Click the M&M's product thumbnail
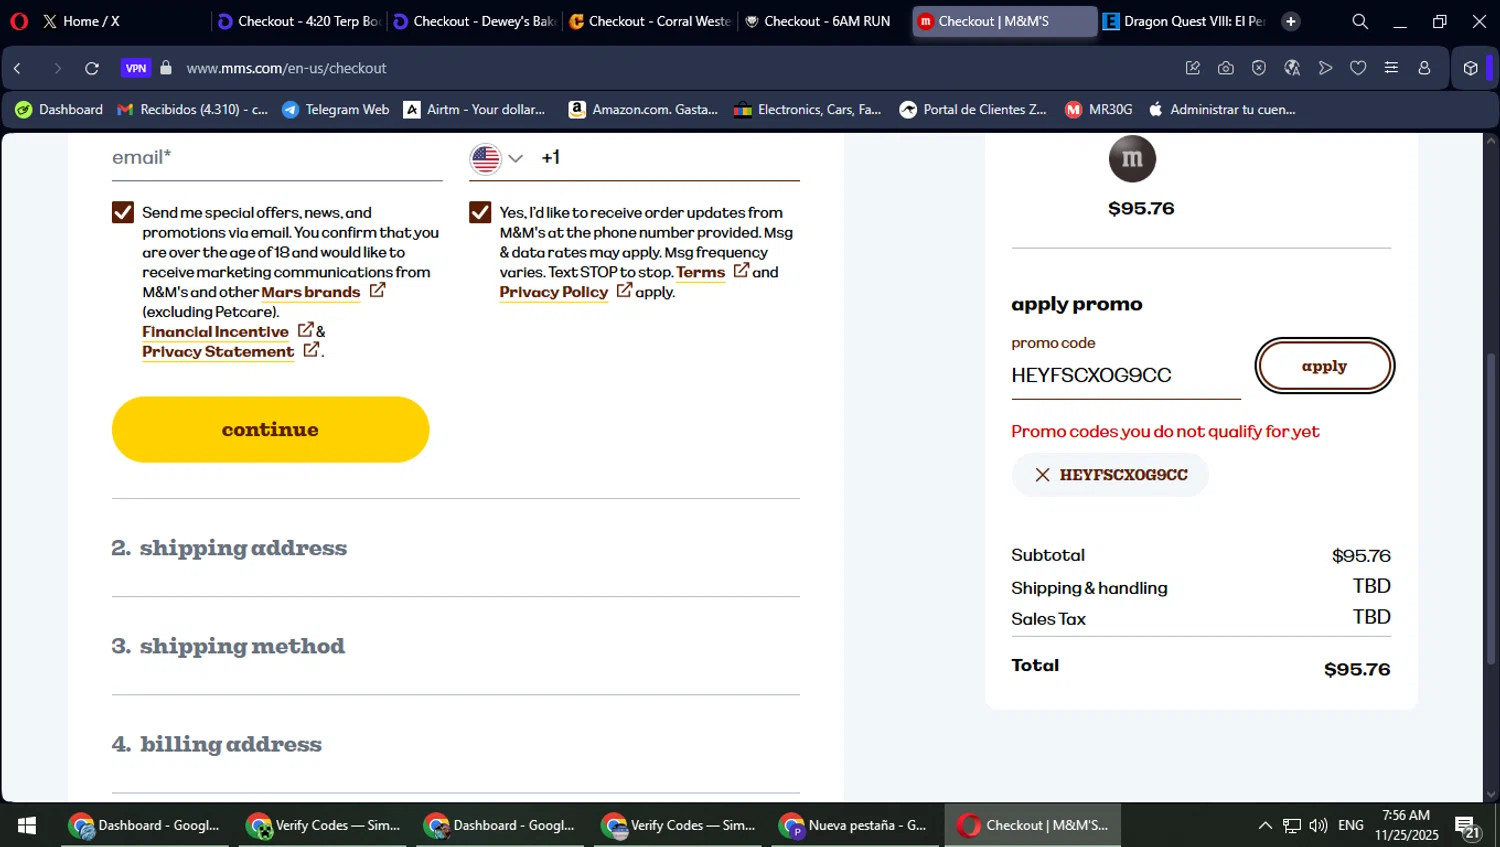 point(1132,158)
